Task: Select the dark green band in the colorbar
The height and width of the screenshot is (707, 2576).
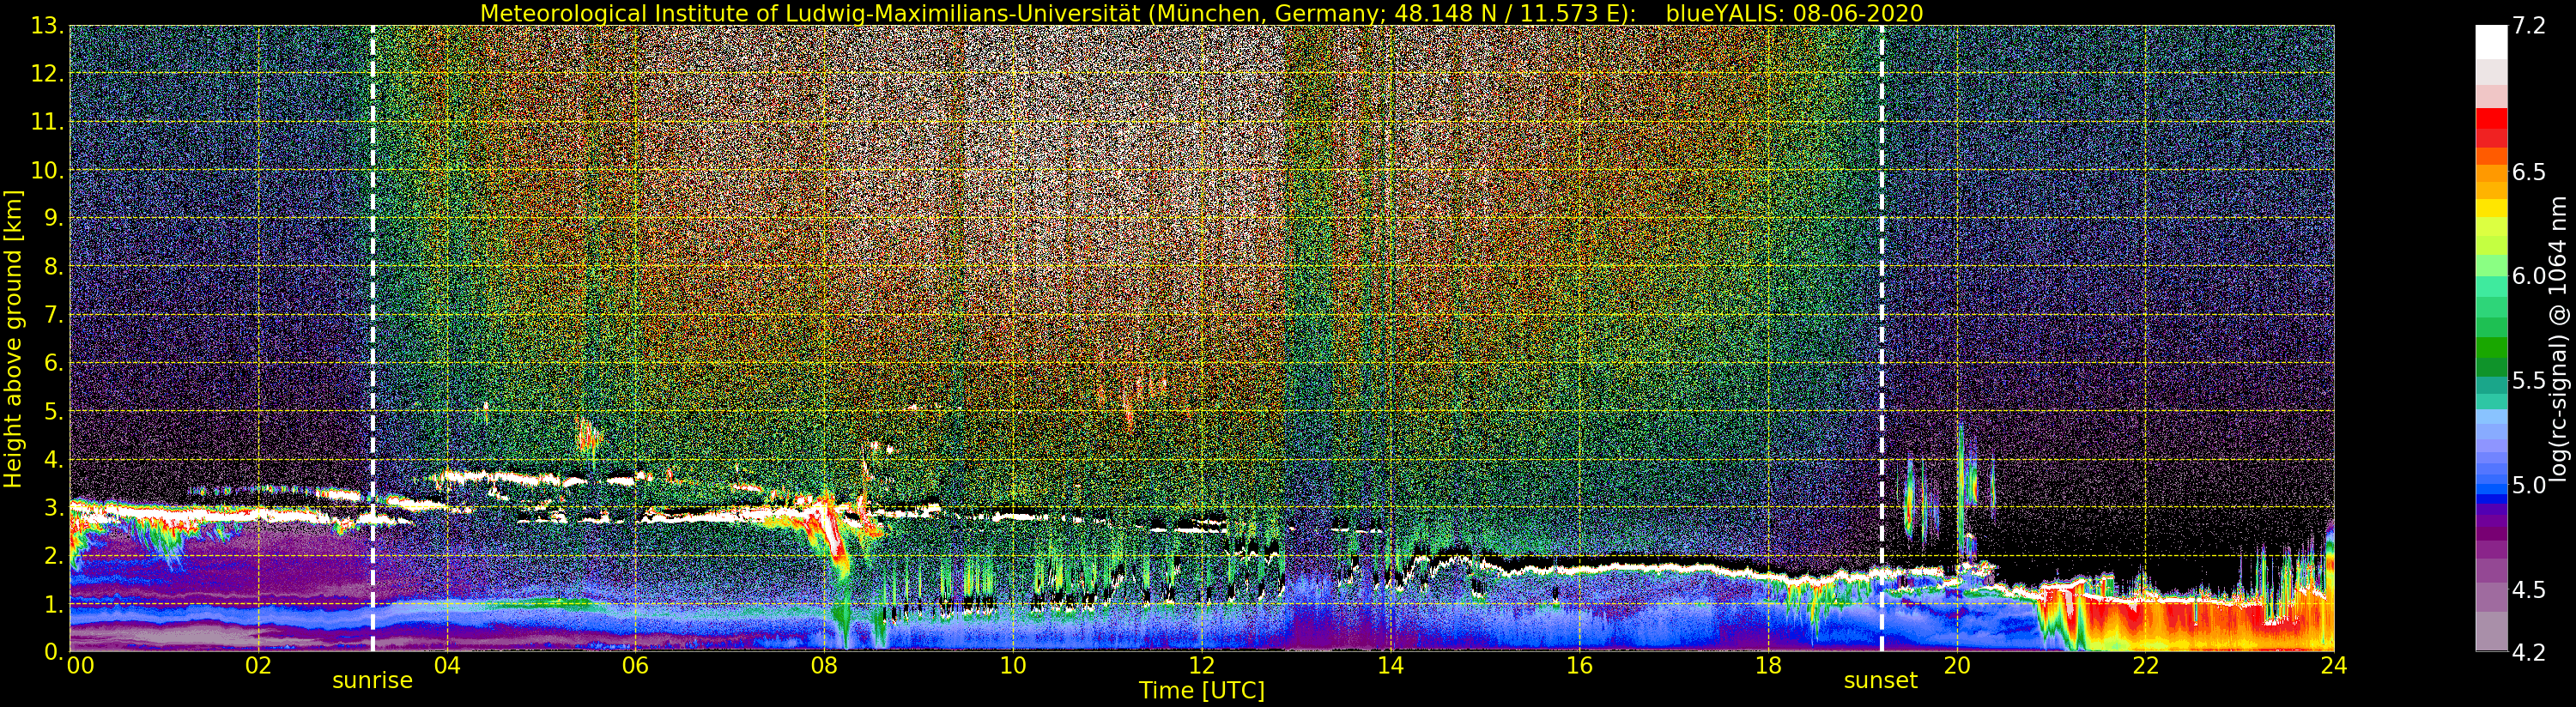Action: tap(2491, 348)
